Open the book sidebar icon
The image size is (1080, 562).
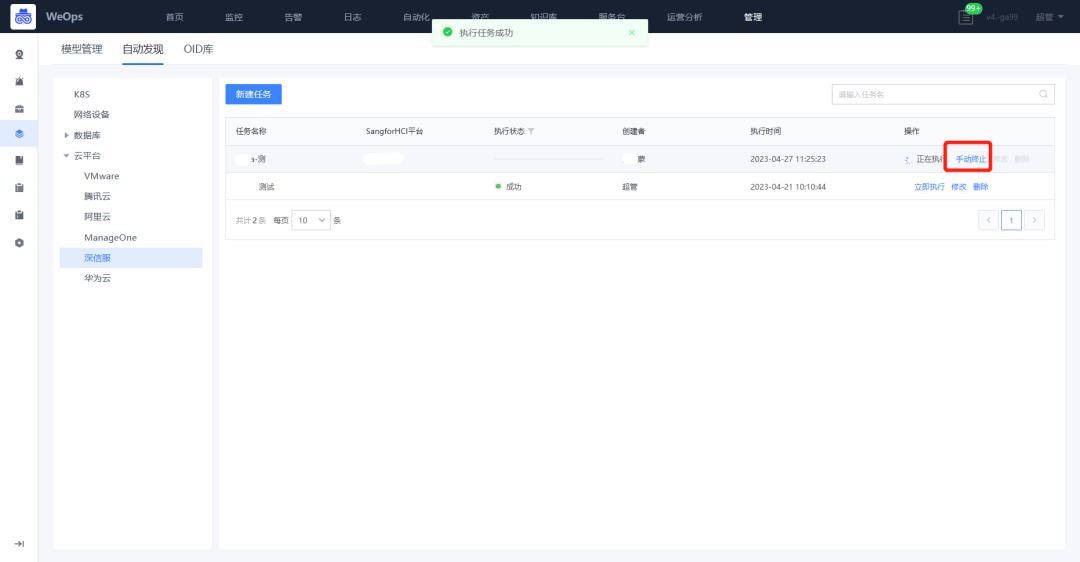click(19, 160)
